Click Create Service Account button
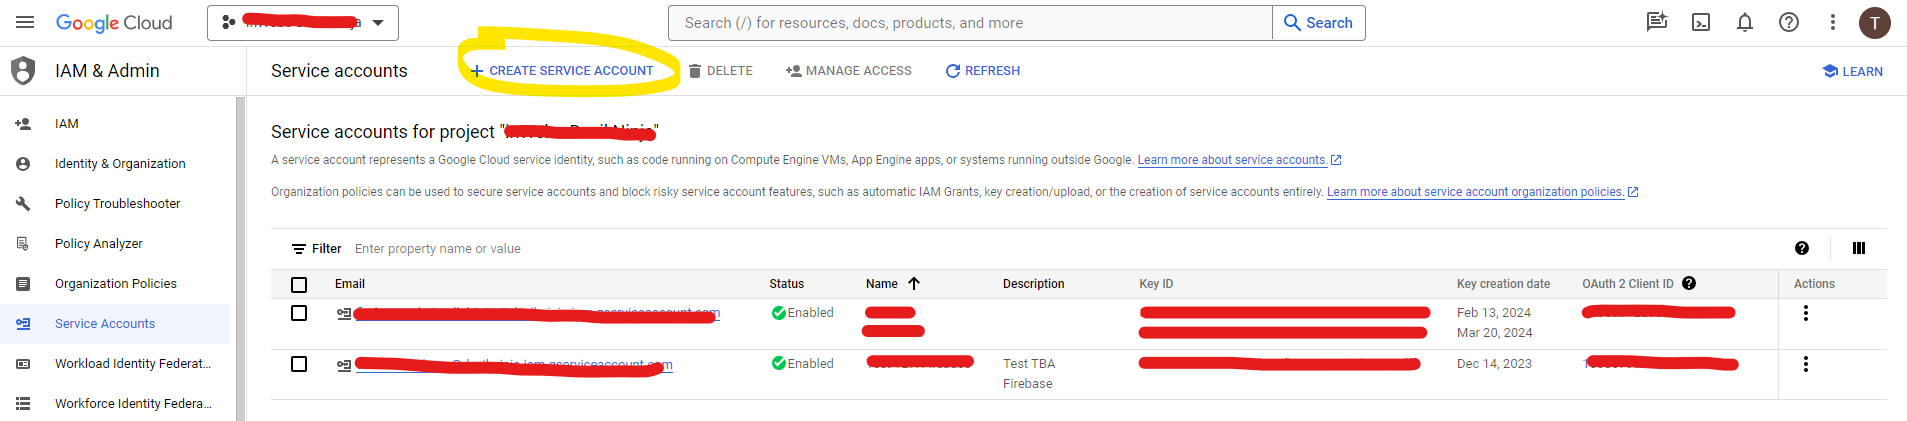The image size is (1907, 421). [x=562, y=71]
